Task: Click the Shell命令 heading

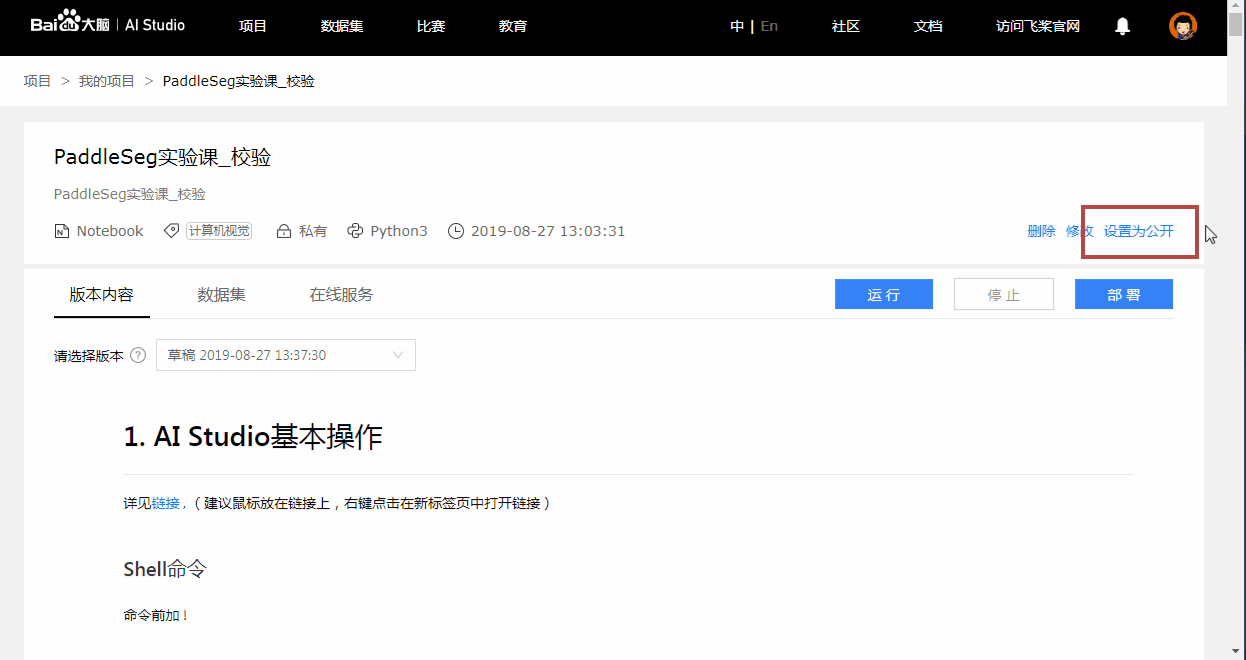Action: (x=165, y=569)
